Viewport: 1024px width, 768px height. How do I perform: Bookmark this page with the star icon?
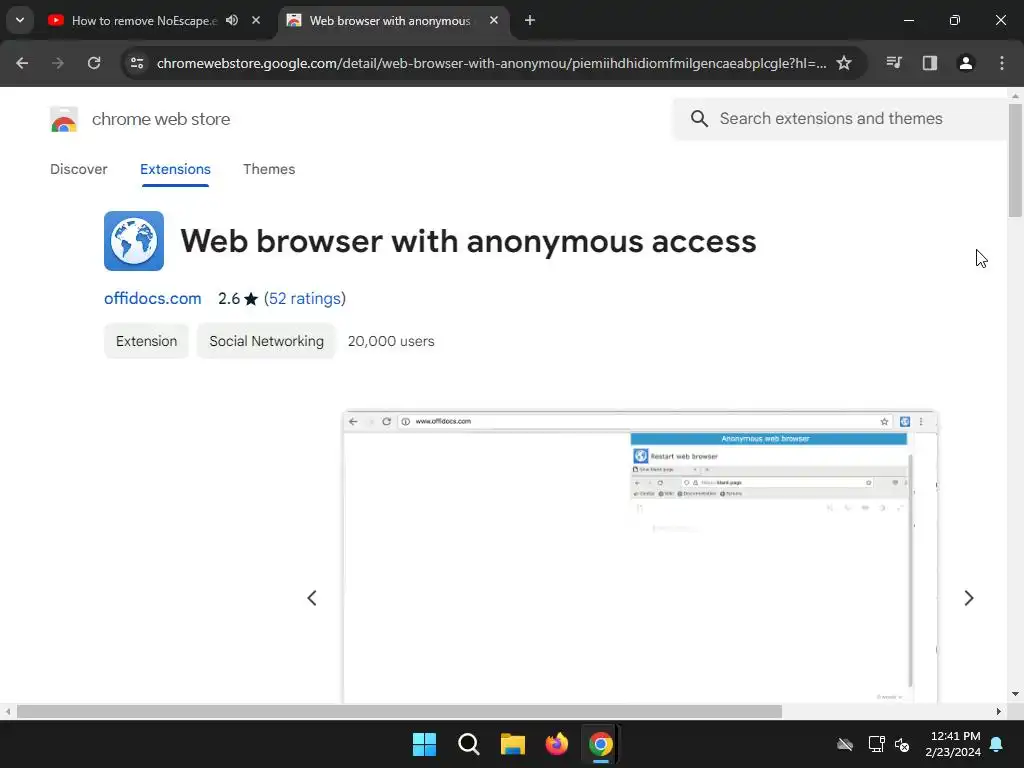pyautogui.click(x=844, y=63)
